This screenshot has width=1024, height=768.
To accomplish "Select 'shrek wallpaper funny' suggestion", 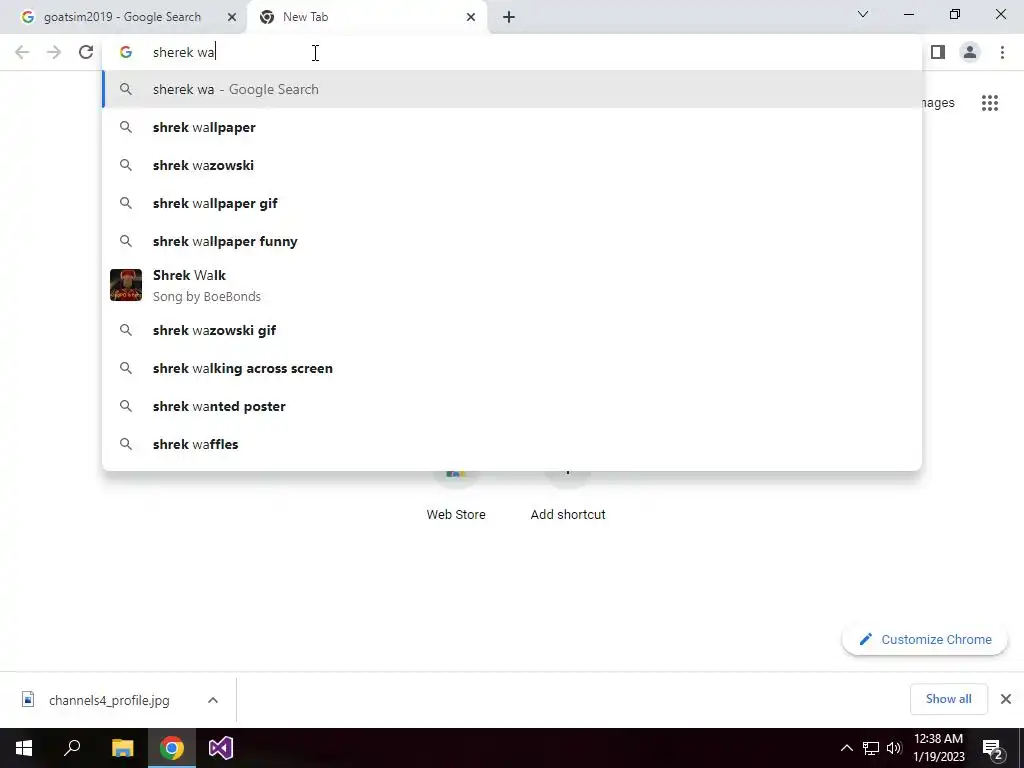I will click(x=512, y=241).
